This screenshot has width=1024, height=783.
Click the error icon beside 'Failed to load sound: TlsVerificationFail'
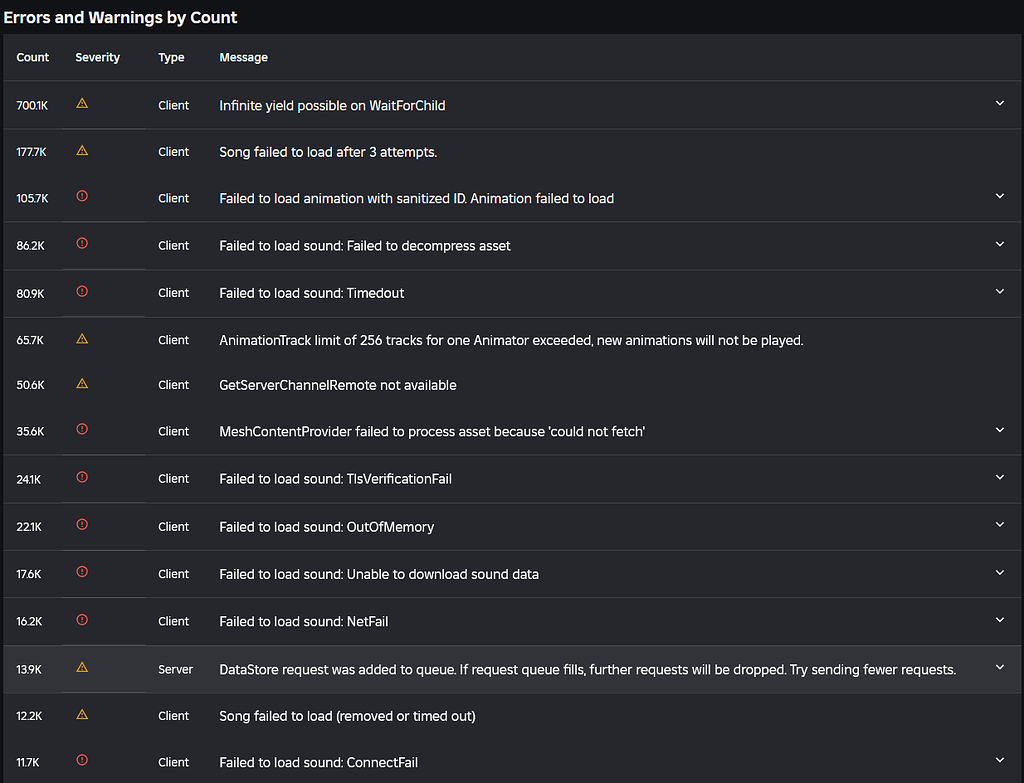point(82,477)
